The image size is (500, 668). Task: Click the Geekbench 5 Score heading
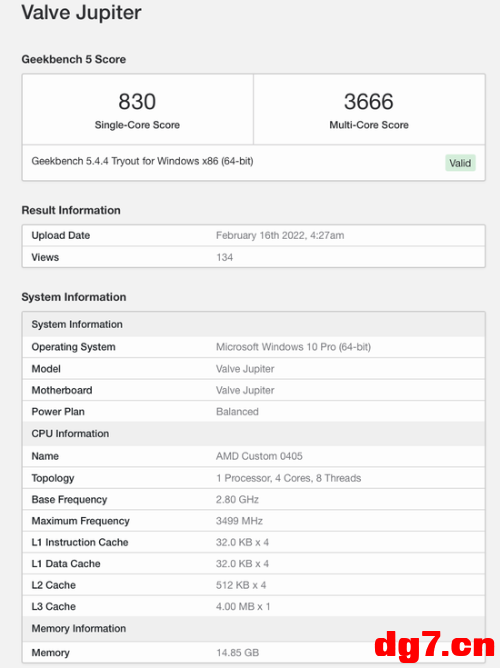click(74, 59)
